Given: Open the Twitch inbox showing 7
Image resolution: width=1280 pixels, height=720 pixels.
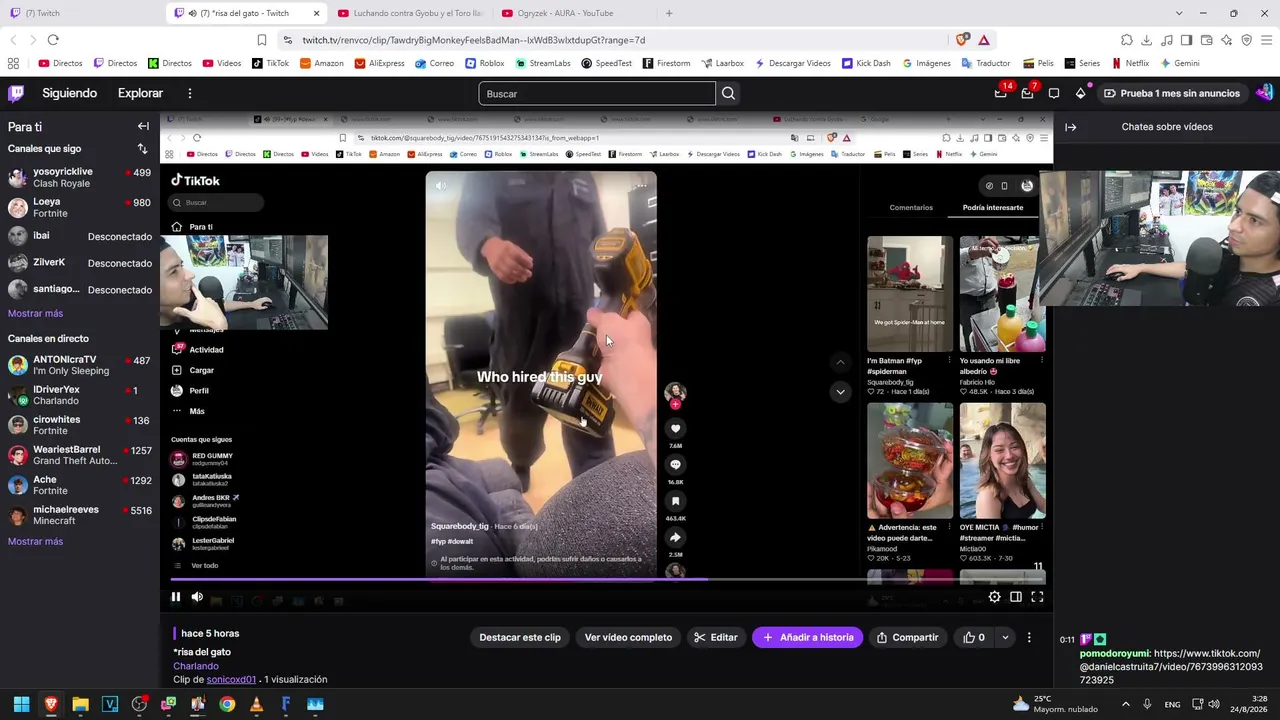Looking at the screenshot, I should [x=1028, y=93].
